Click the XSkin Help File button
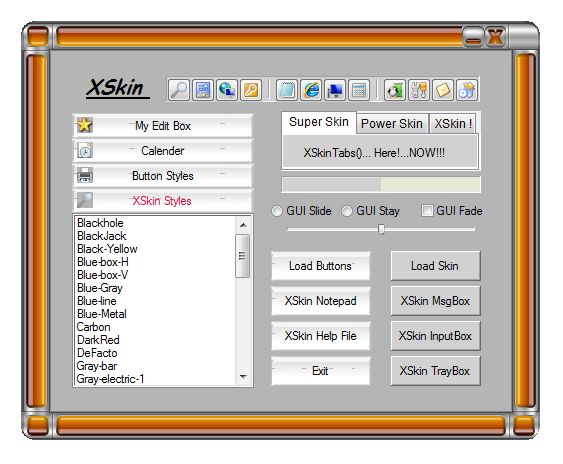This screenshot has width=563, height=464. (x=321, y=336)
